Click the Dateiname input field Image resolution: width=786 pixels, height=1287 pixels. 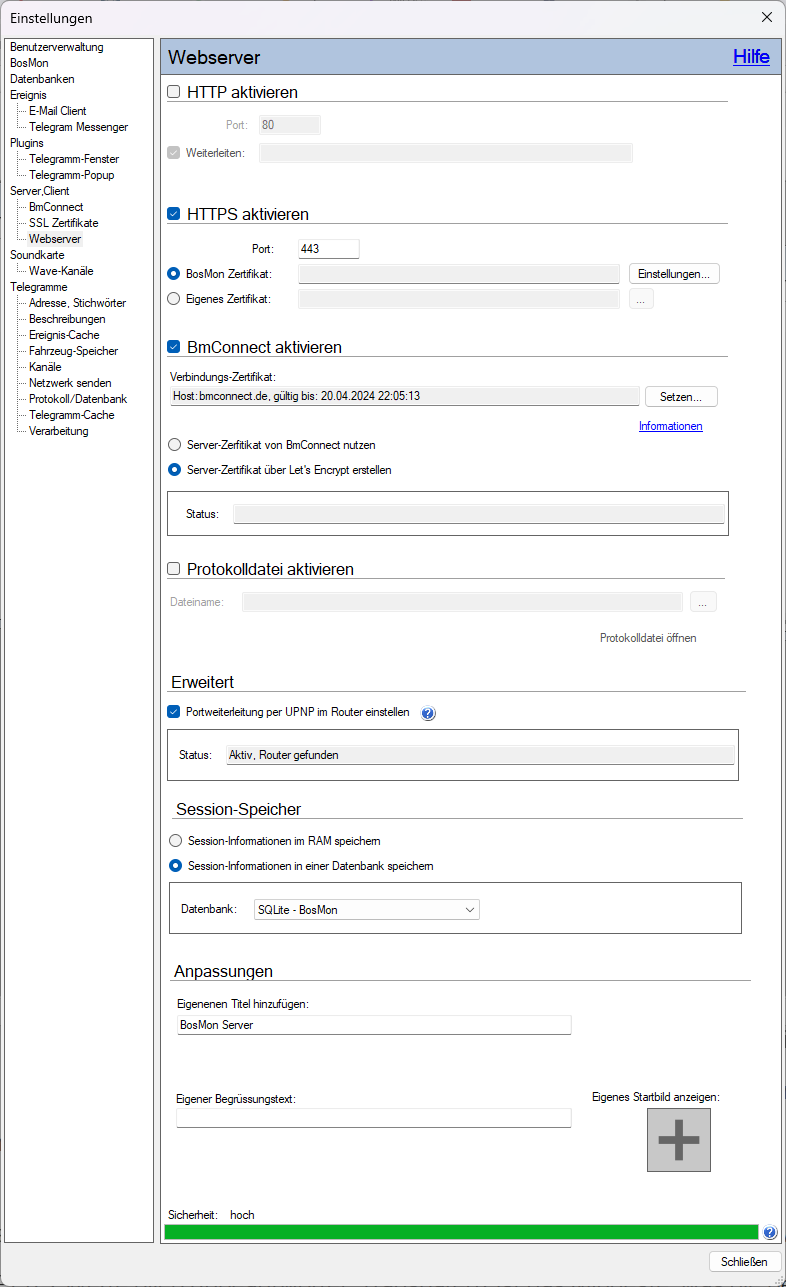463,602
